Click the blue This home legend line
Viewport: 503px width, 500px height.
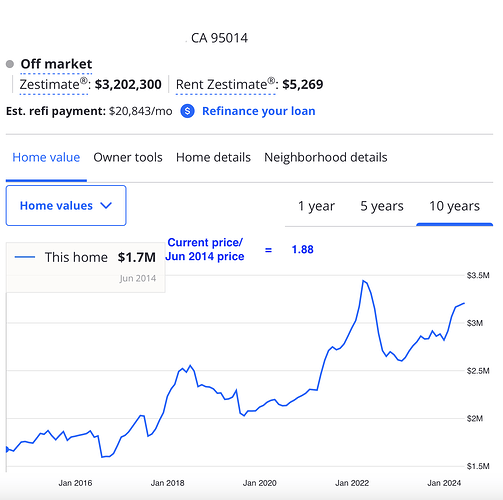click(x=25, y=257)
